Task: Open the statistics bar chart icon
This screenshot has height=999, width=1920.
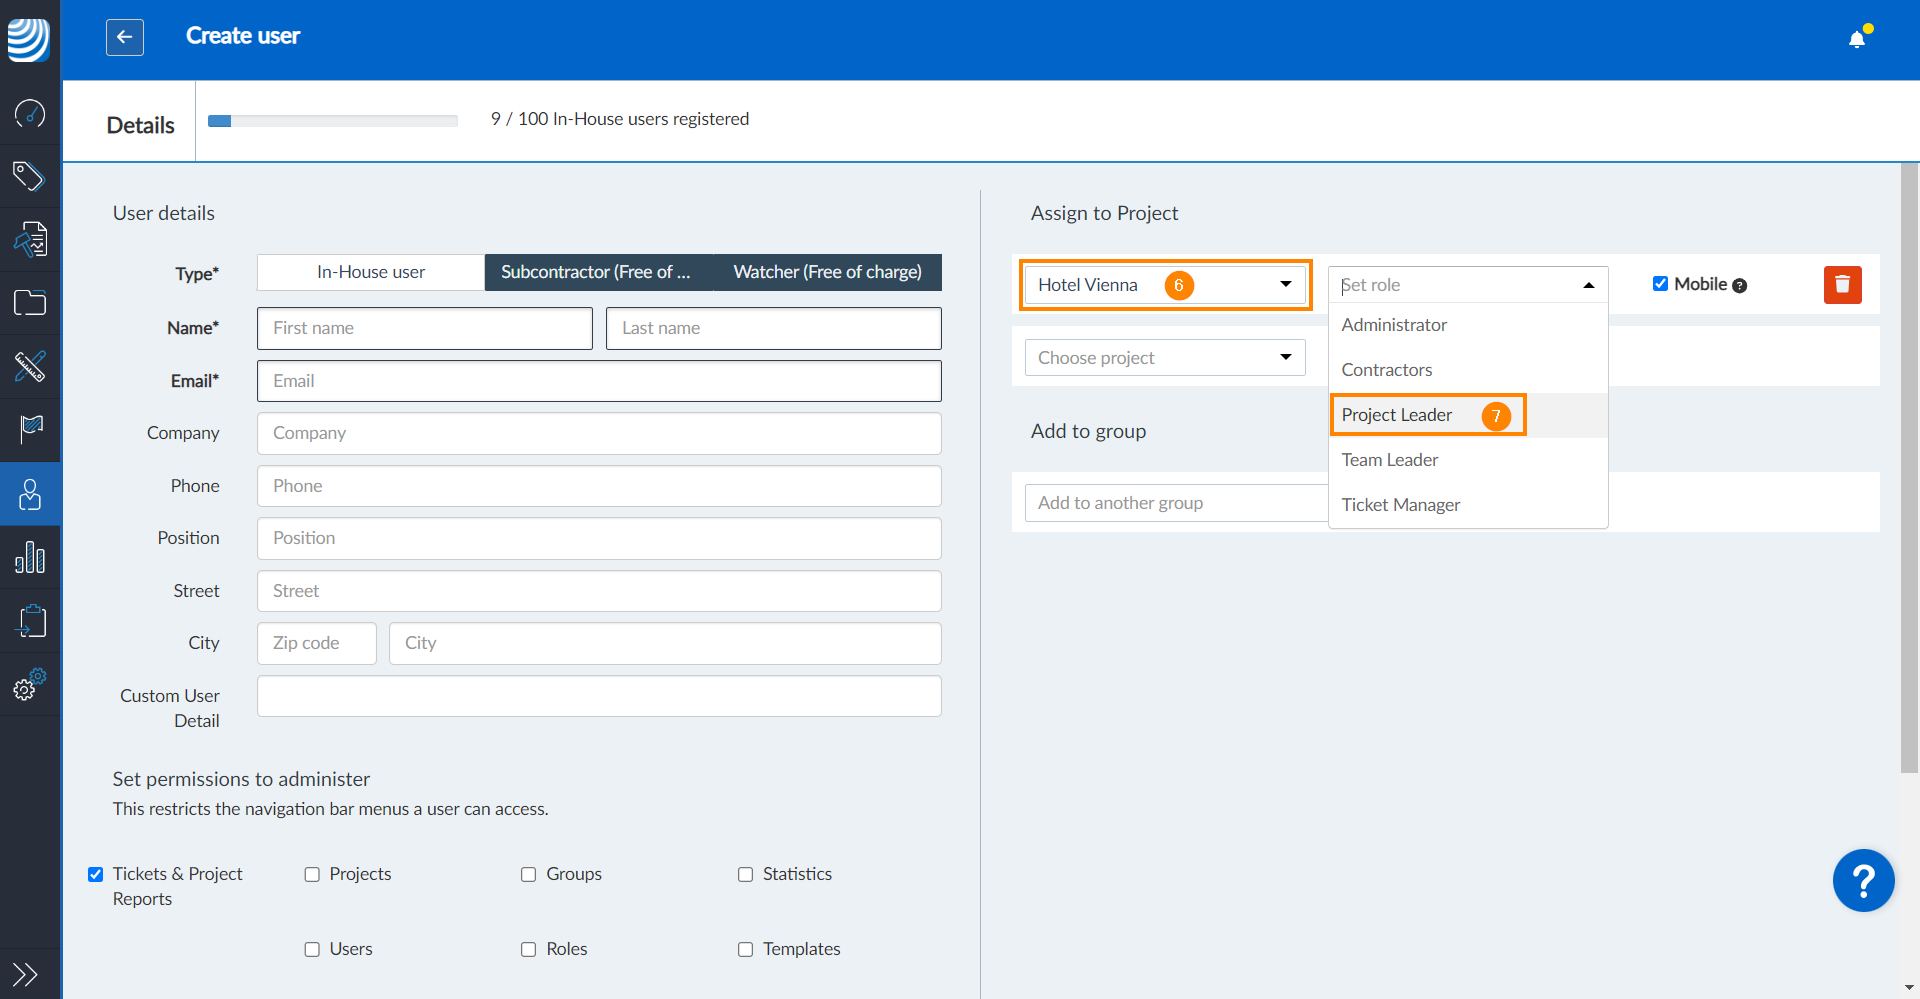Action: click(30, 557)
